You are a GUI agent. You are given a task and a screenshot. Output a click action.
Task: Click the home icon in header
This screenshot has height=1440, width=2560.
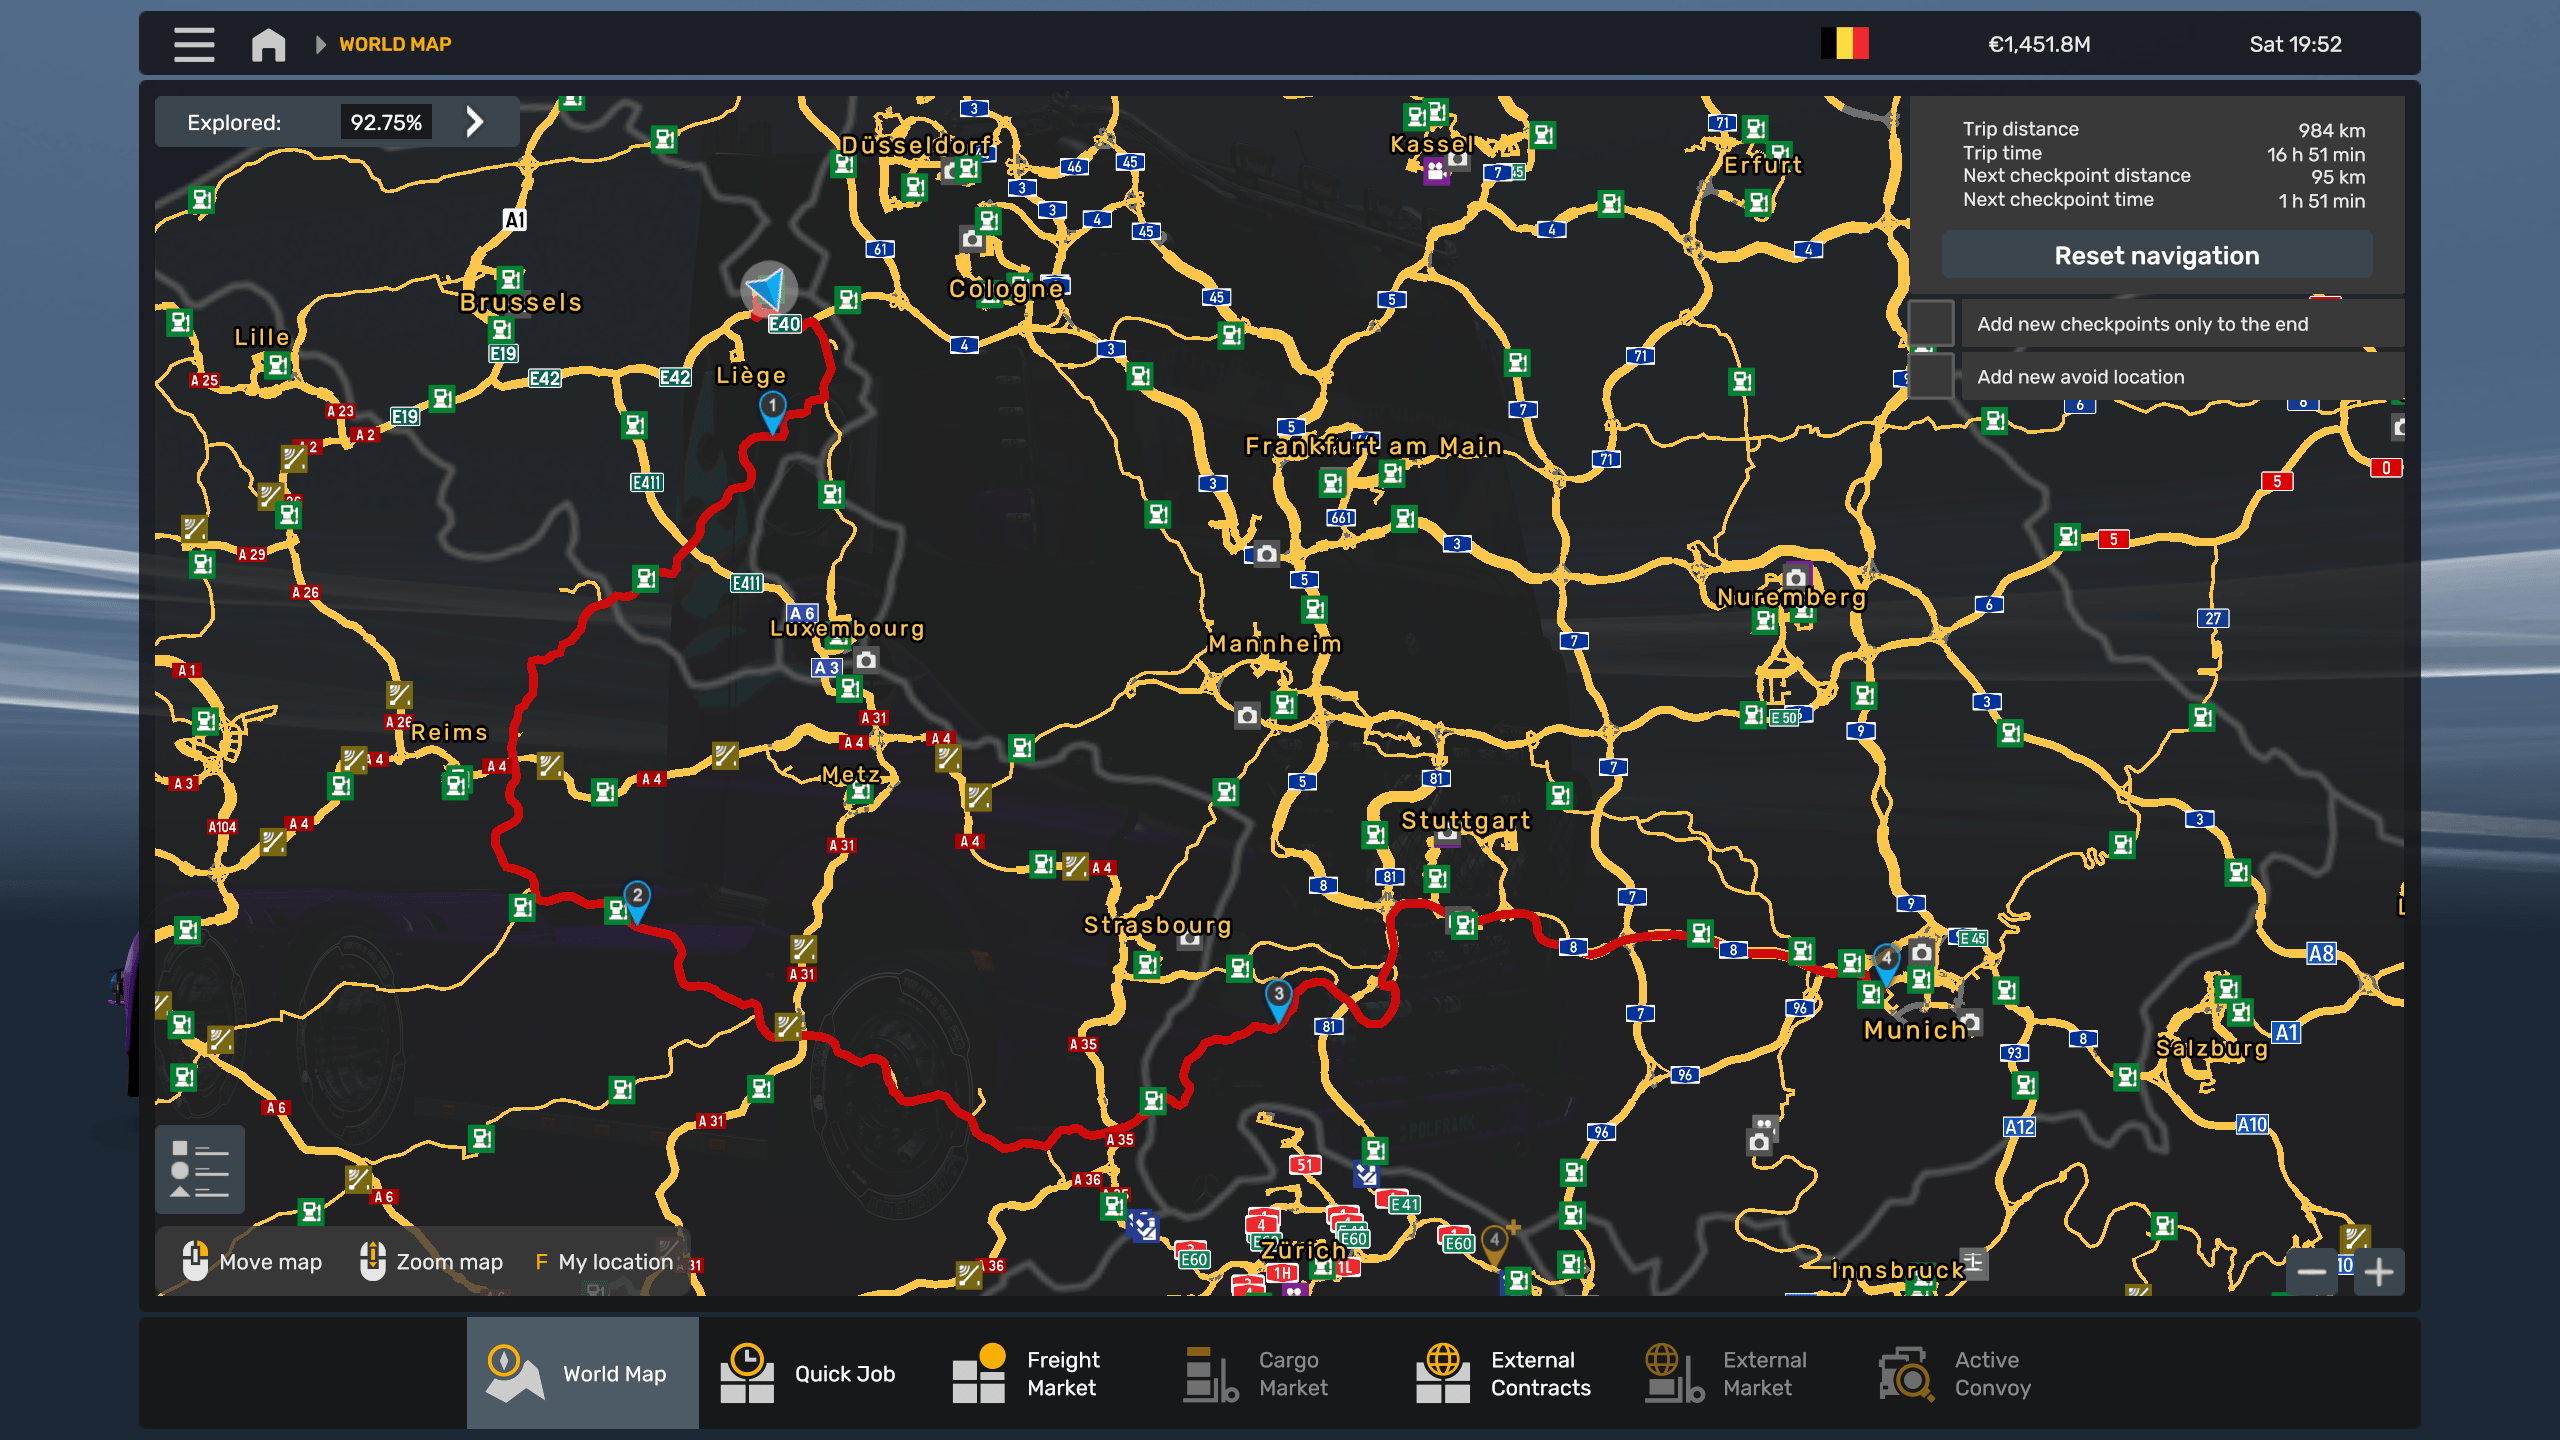coord(268,44)
